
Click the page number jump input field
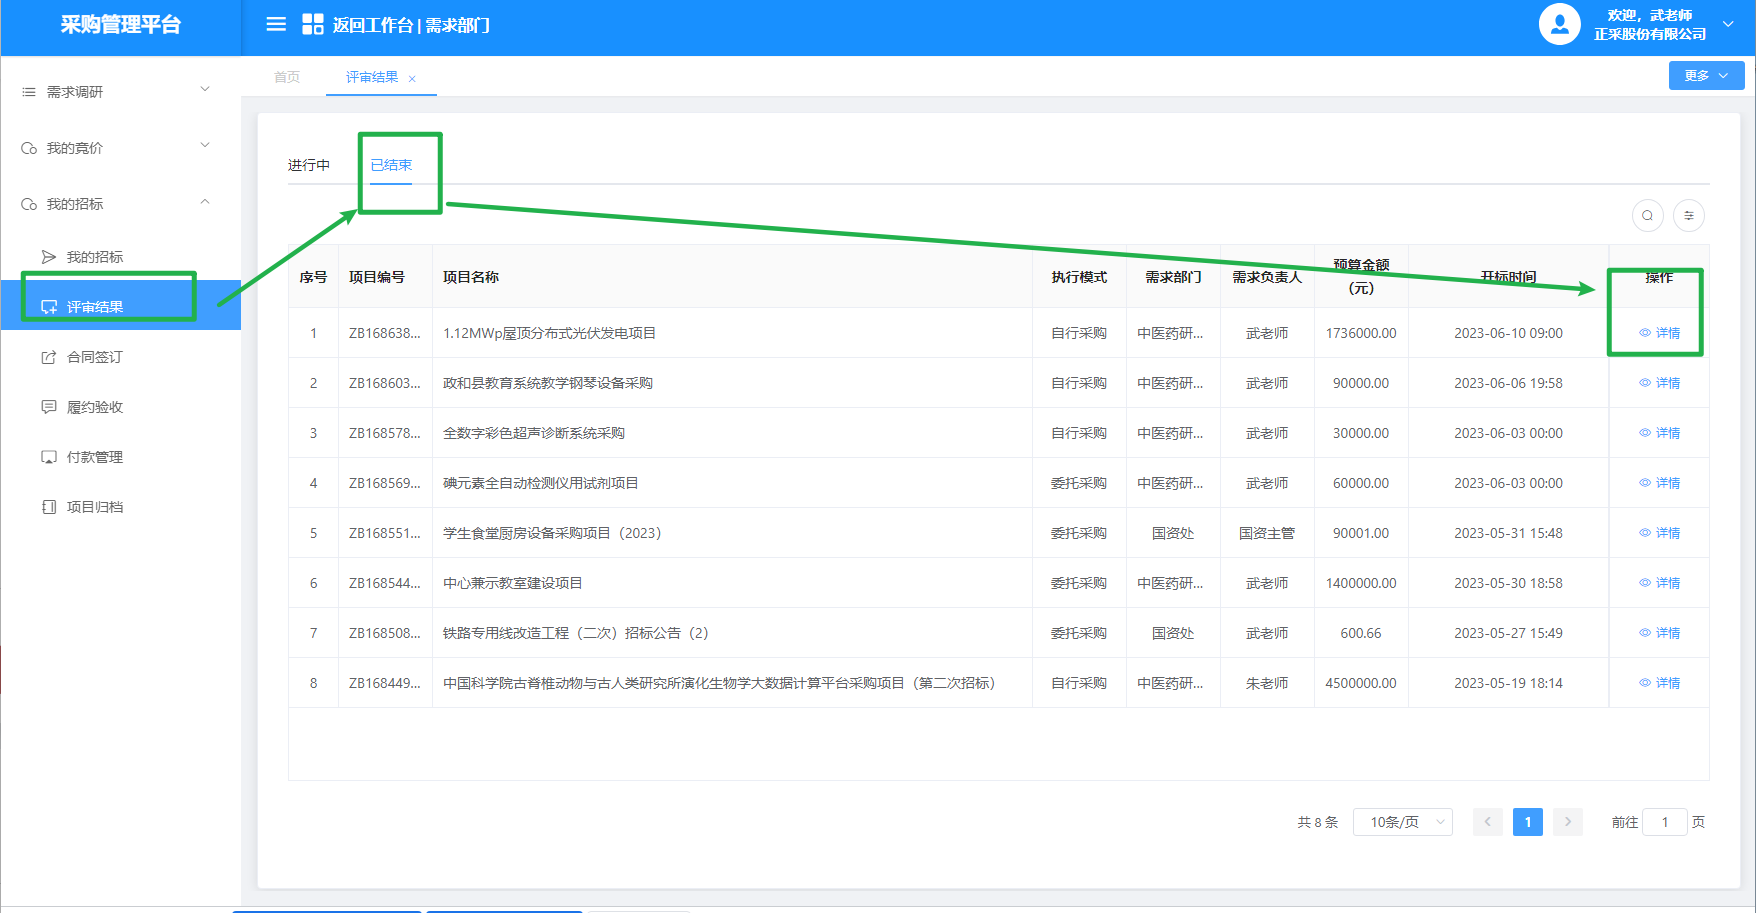point(1665,822)
